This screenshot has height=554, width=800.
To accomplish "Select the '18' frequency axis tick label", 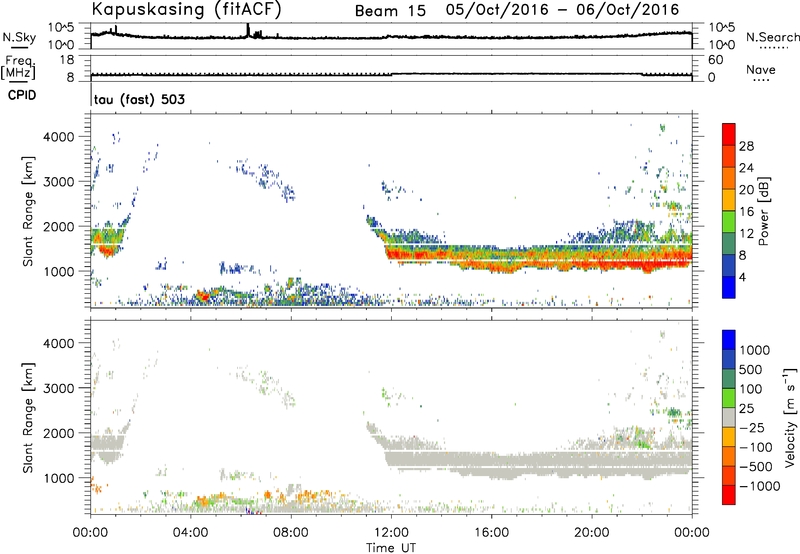I will tap(67, 60).
